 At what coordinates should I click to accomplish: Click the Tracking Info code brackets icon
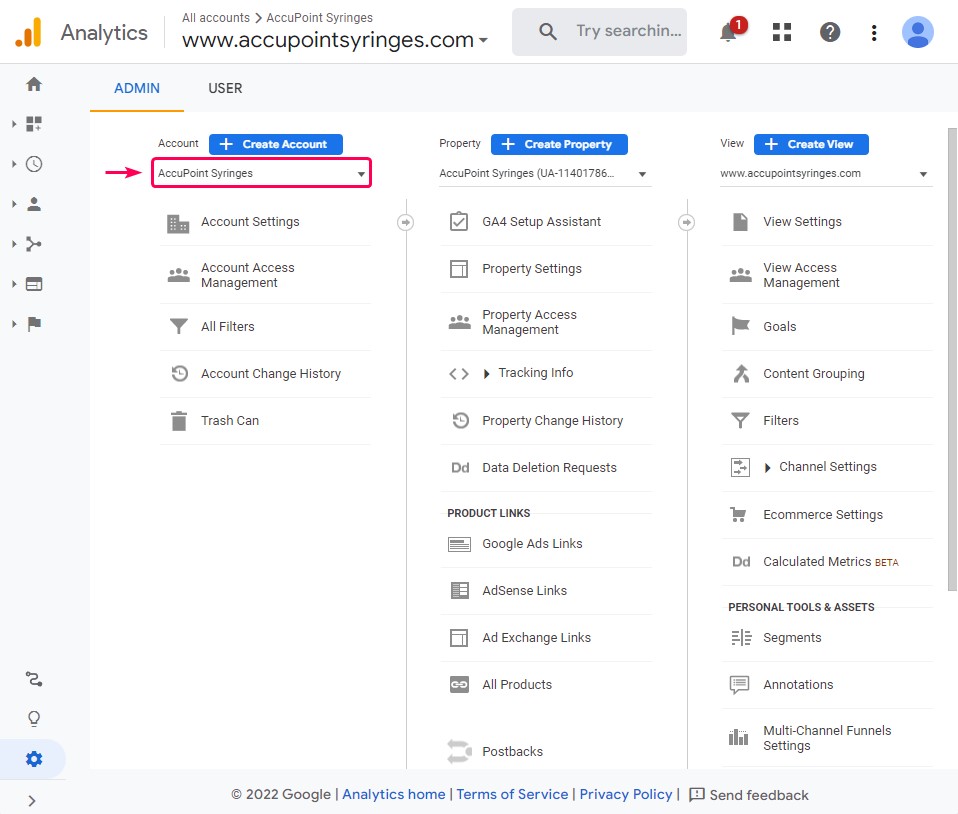tap(459, 373)
